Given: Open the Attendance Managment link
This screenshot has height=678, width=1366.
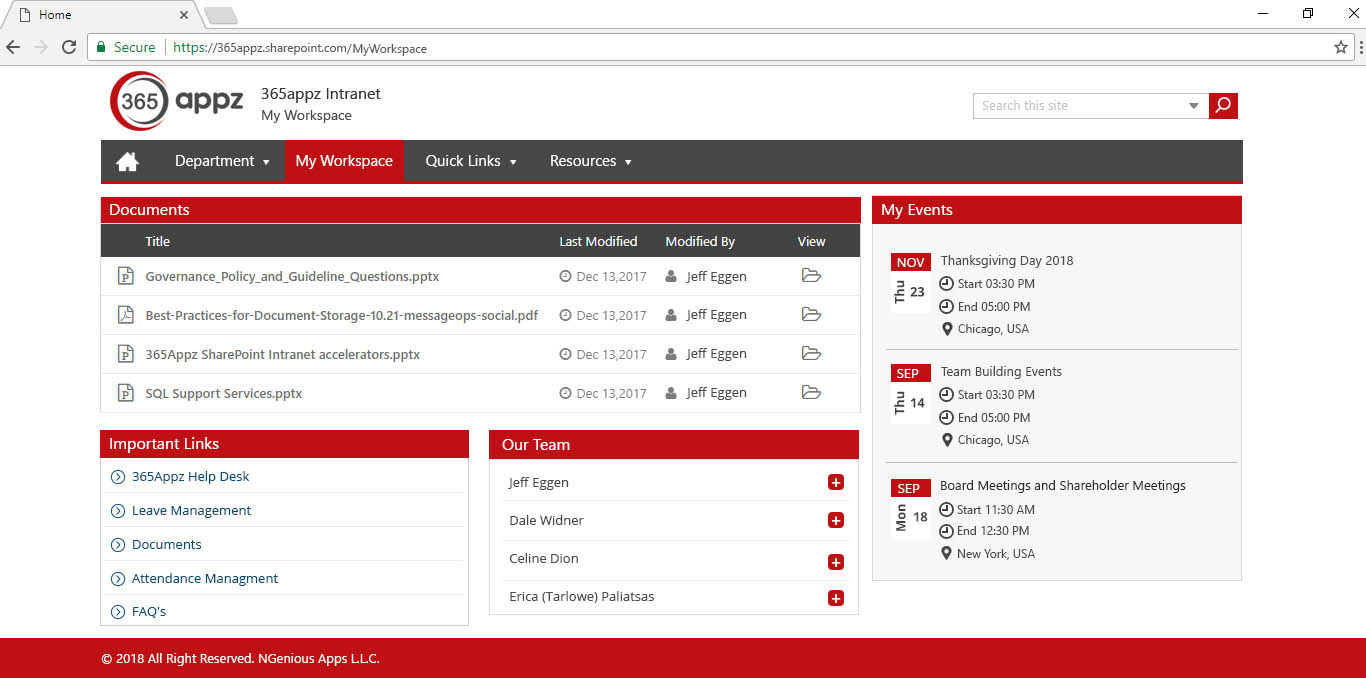Looking at the screenshot, I should point(205,579).
